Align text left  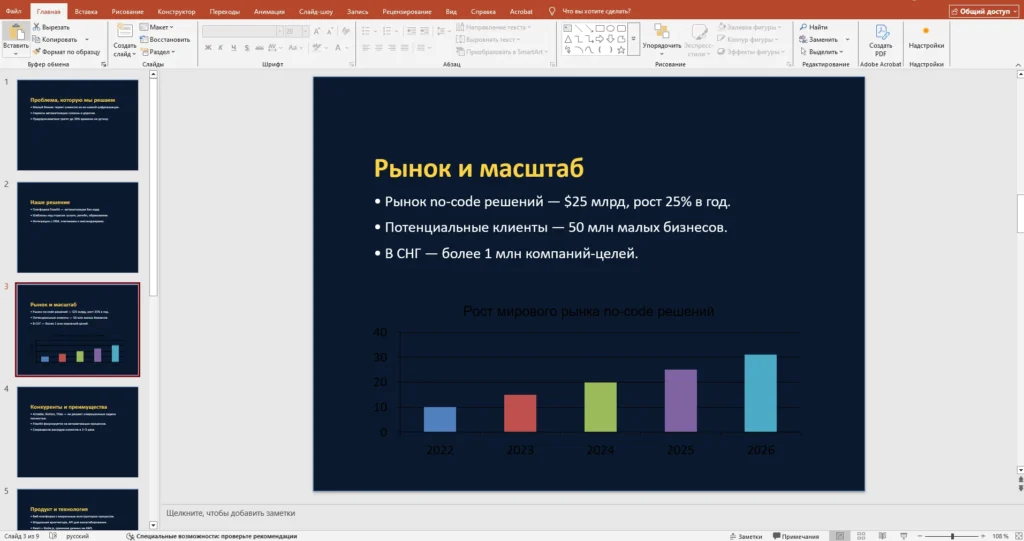tap(366, 48)
